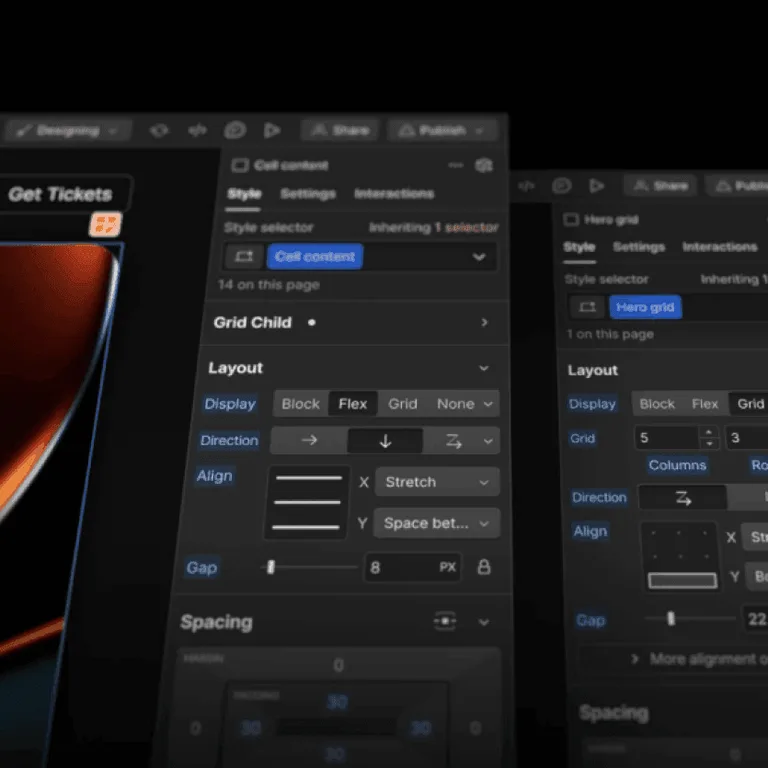
Task: Open Interactions tab in Hero grid panel
Action: click(x=720, y=247)
